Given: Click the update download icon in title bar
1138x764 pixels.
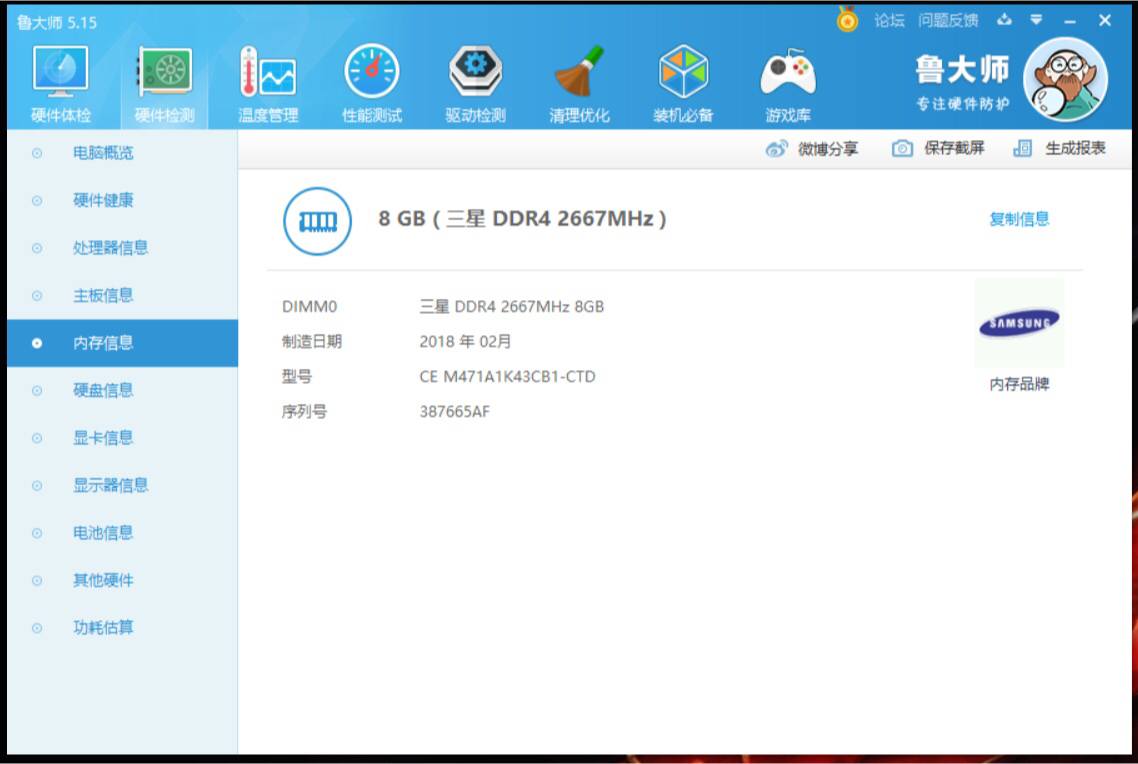Looking at the screenshot, I should point(1004,20).
